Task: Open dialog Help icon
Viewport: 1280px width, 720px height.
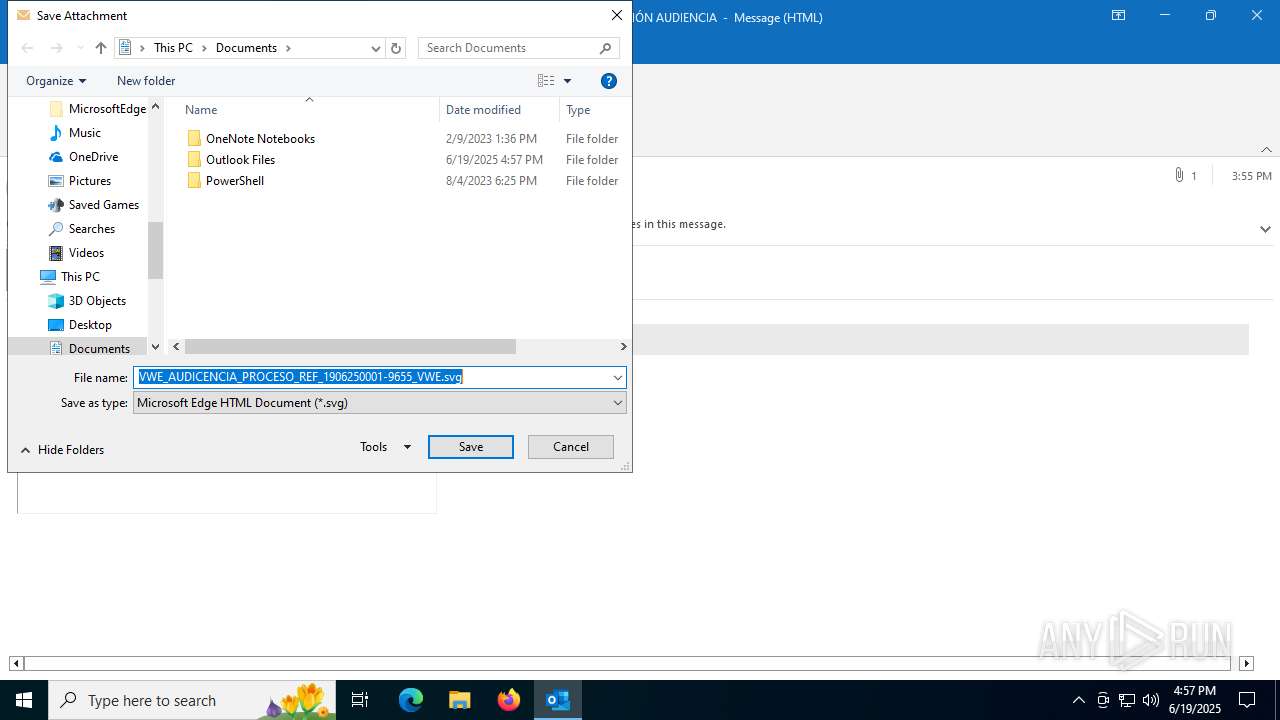Action: click(608, 81)
